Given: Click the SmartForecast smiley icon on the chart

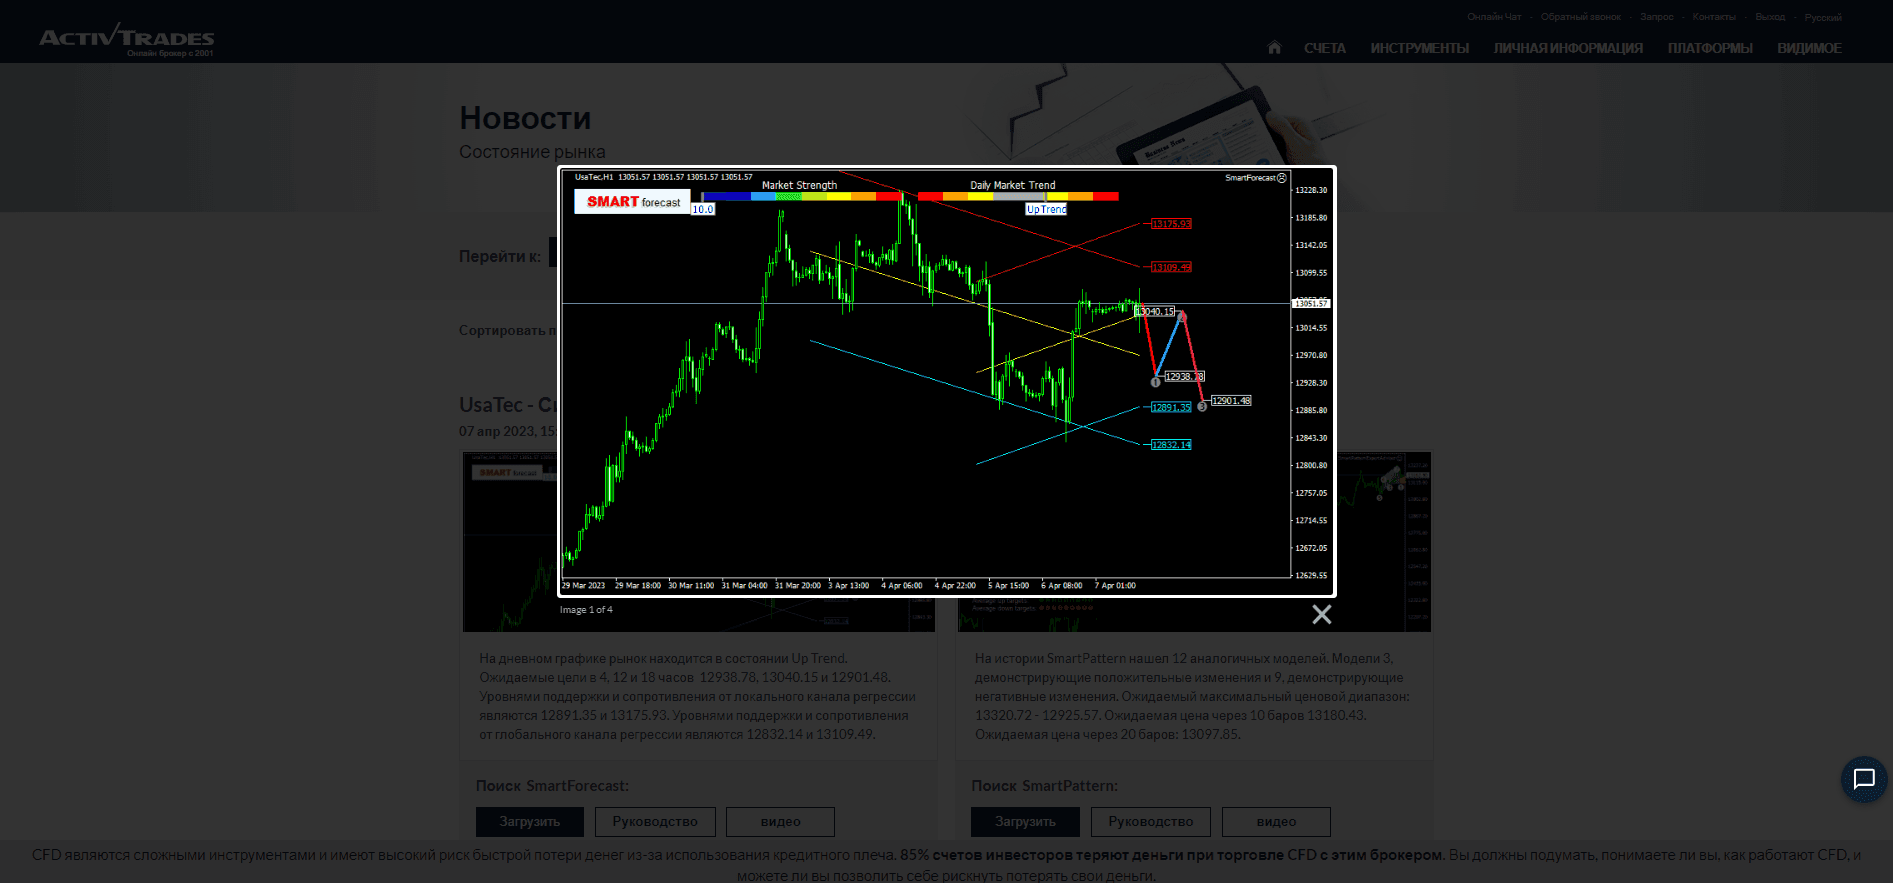Looking at the screenshot, I should (1282, 178).
